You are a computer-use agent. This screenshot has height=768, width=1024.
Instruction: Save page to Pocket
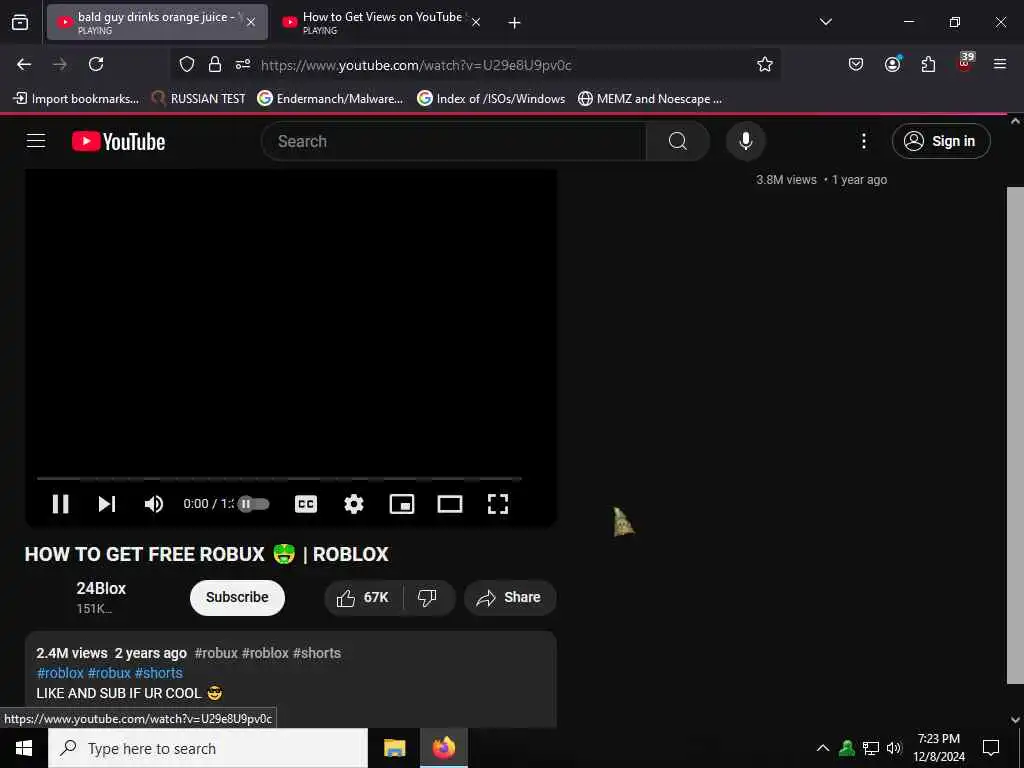tap(856, 64)
